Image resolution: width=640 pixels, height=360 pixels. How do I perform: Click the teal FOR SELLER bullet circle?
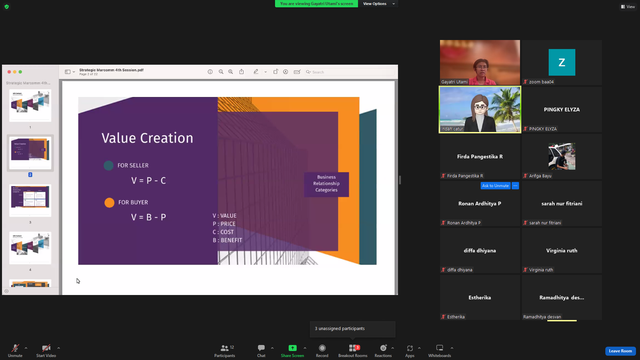pyautogui.click(x=109, y=165)
